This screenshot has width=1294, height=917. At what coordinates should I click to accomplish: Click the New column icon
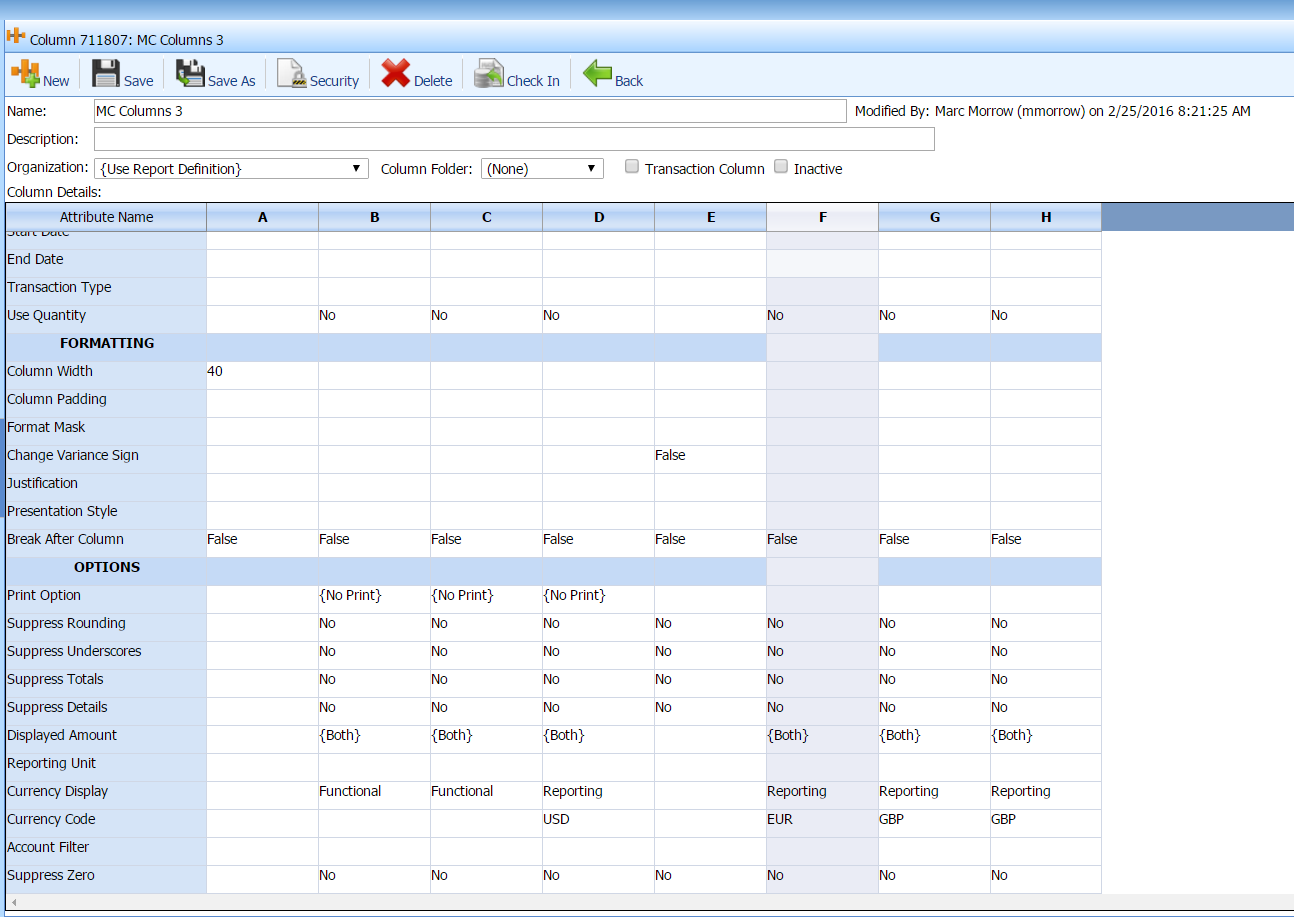(25, 74)
